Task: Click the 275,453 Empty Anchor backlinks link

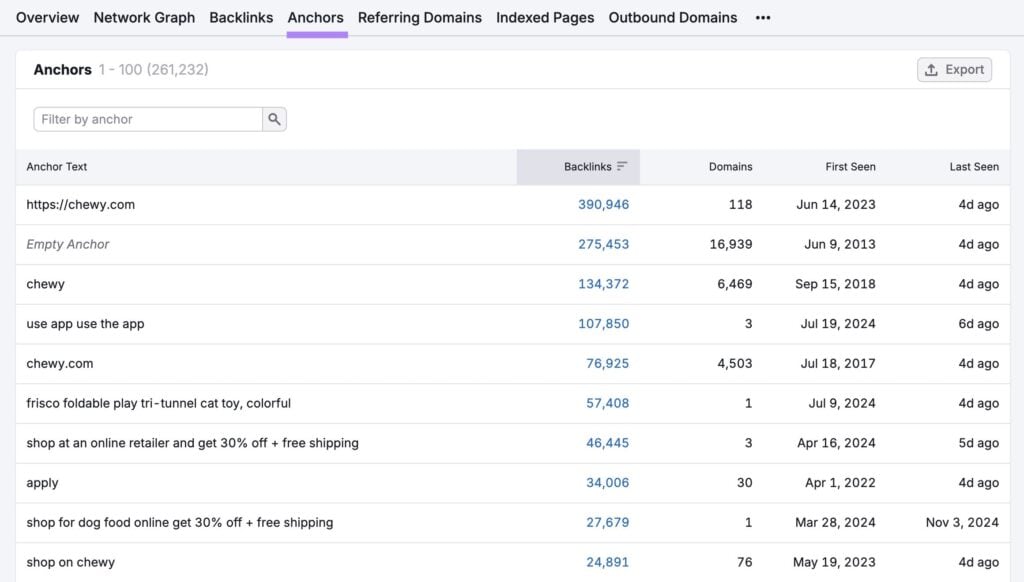Action: tap(603, 244)
